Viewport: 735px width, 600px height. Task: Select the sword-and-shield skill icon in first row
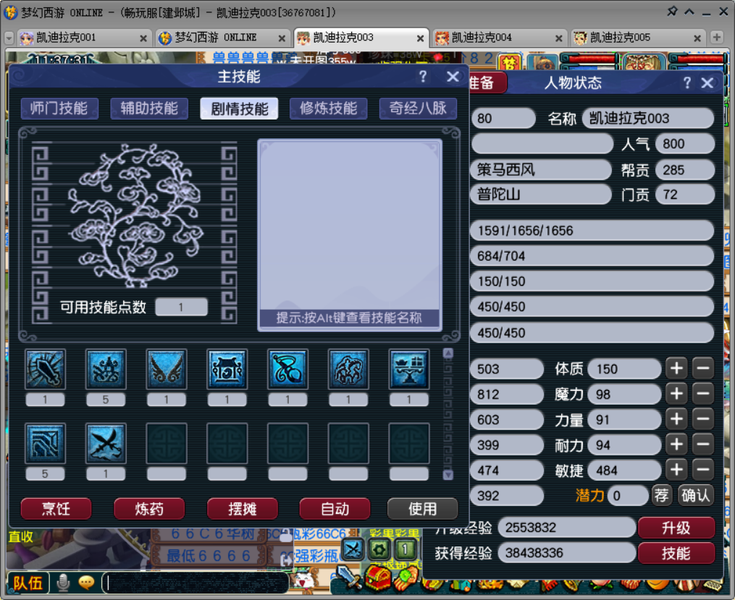45,369
